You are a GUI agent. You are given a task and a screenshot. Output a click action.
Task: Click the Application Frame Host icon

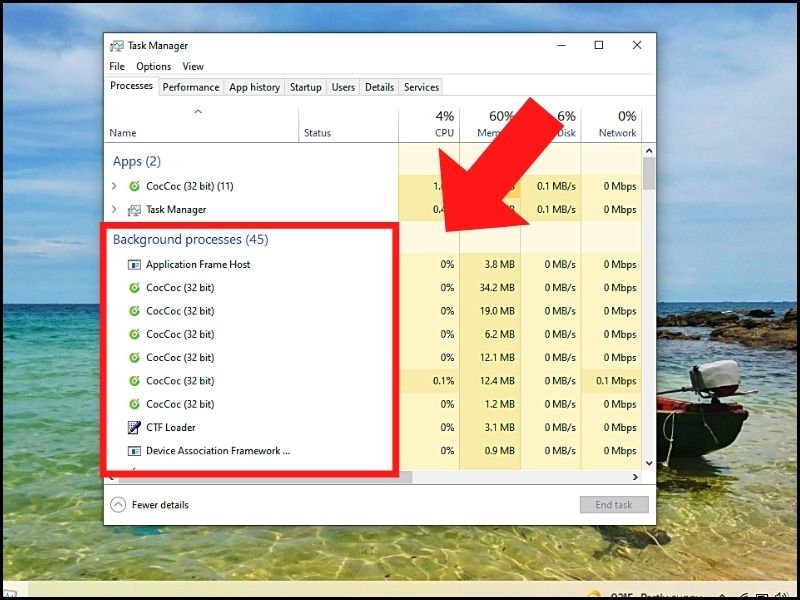pos(134,265)
